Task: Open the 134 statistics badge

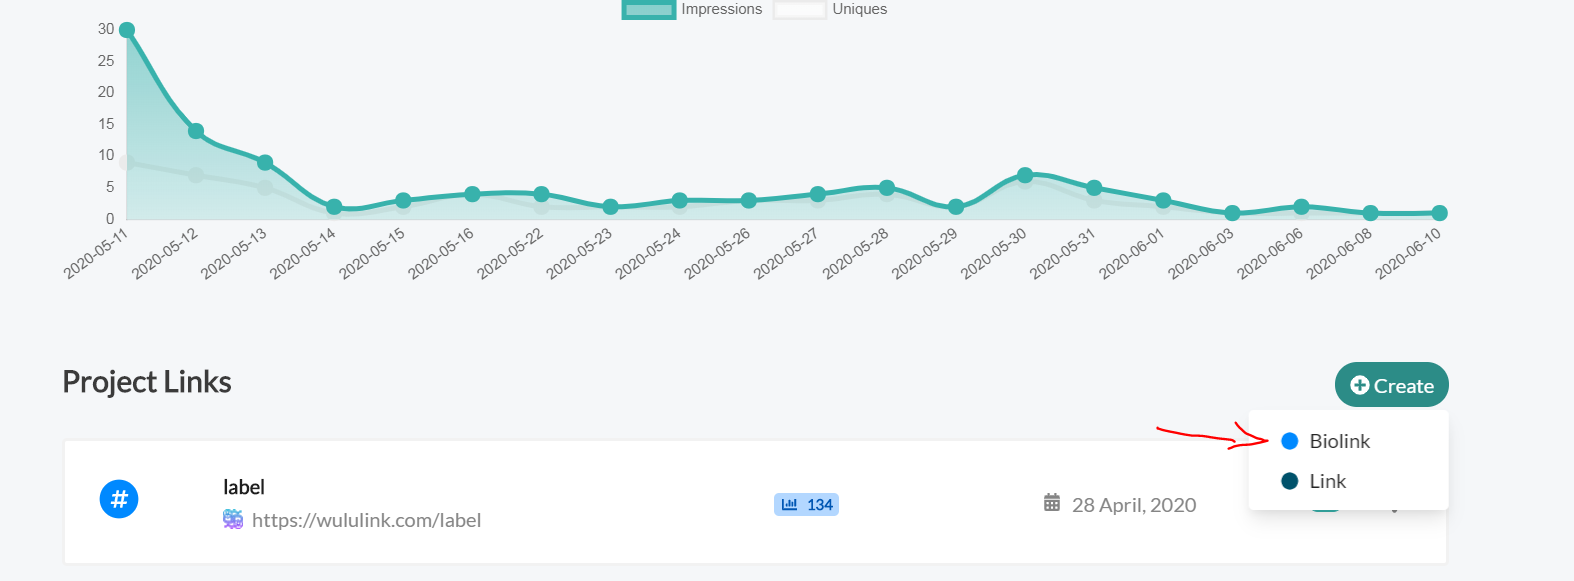Action: 806,504
